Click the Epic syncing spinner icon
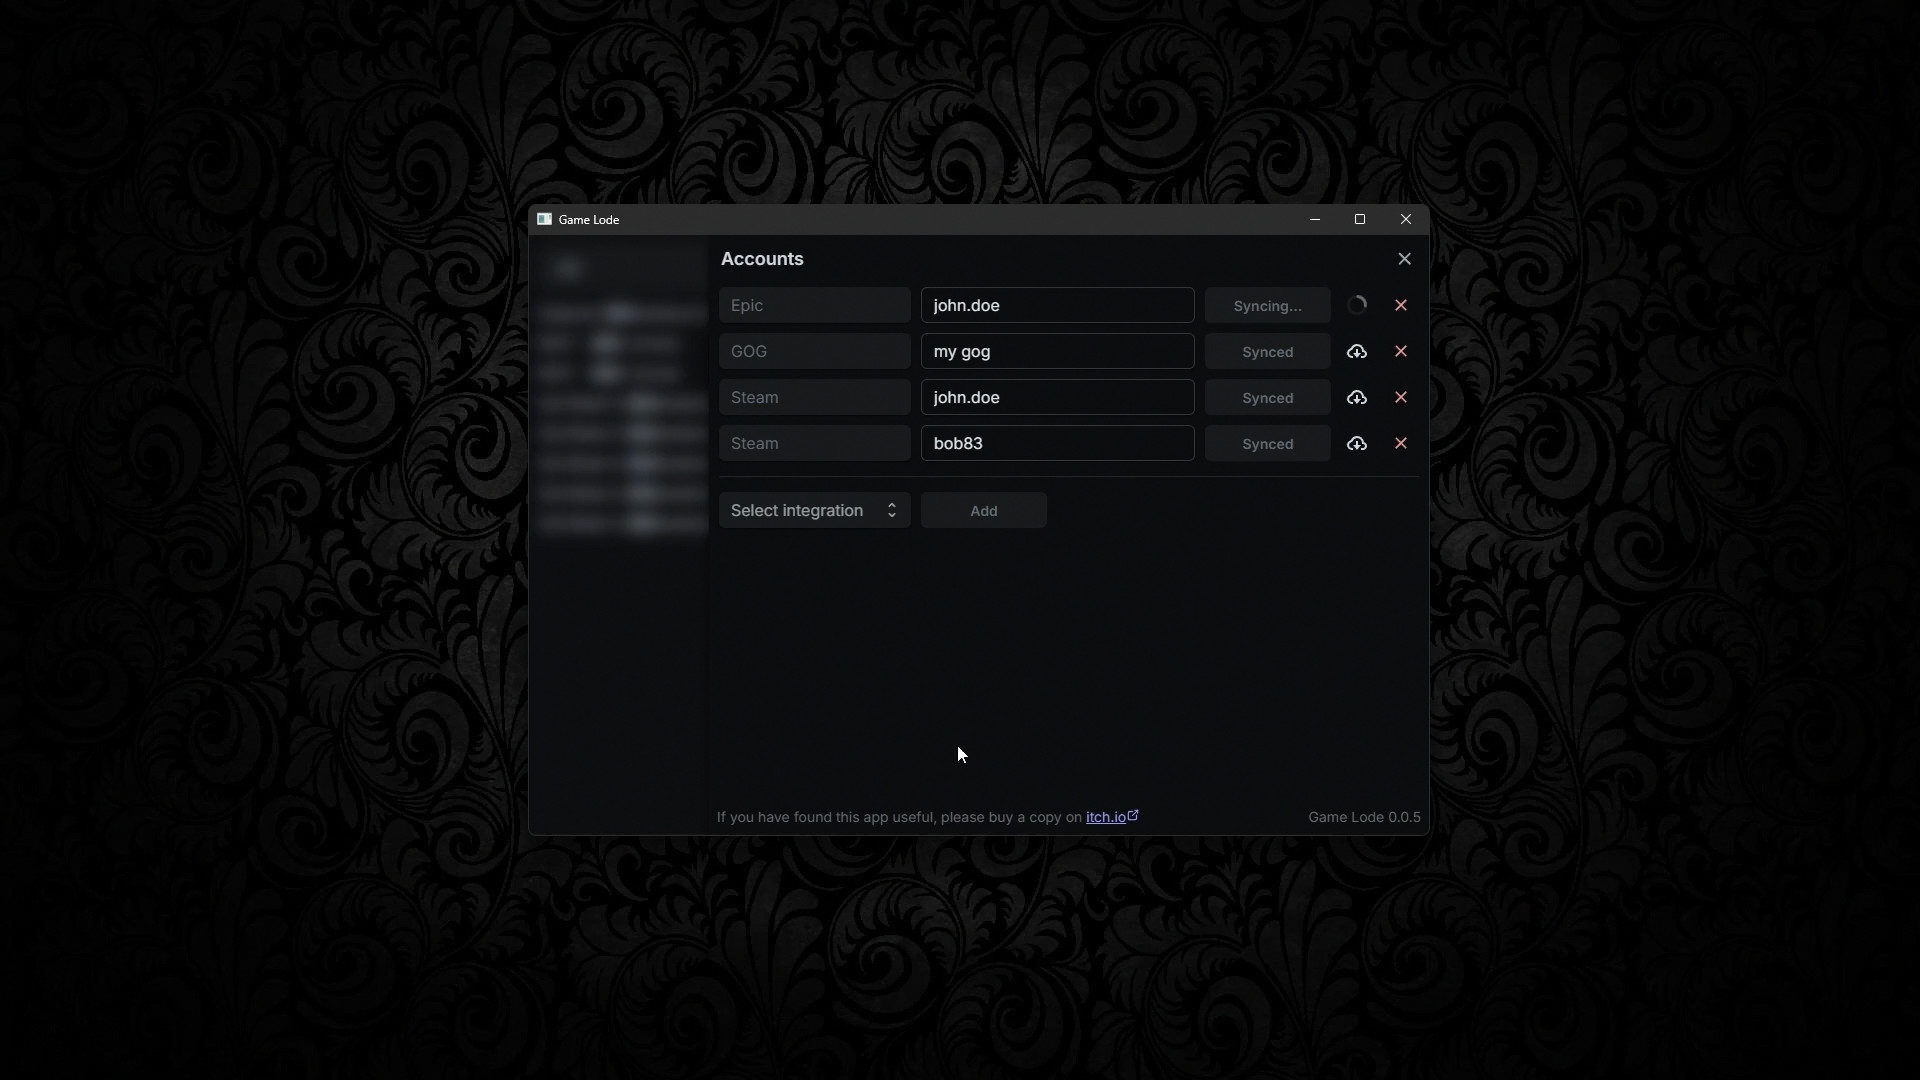Screen dimensions: 1920x1080 (1356, 306)
